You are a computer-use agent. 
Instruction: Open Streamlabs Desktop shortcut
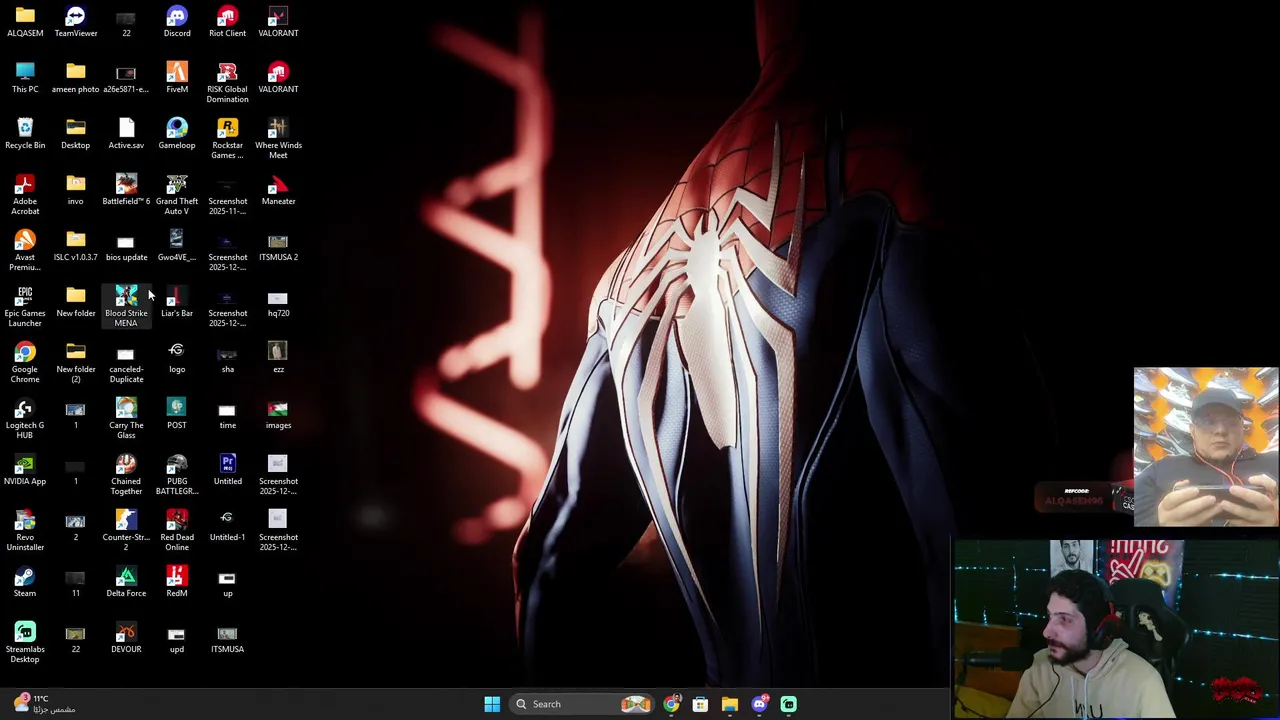click(x=25, y=642)
